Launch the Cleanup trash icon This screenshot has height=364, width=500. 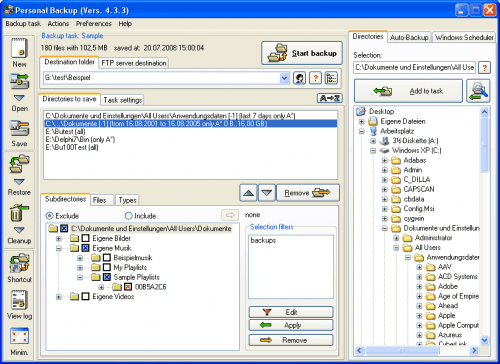tap(19, 213)
